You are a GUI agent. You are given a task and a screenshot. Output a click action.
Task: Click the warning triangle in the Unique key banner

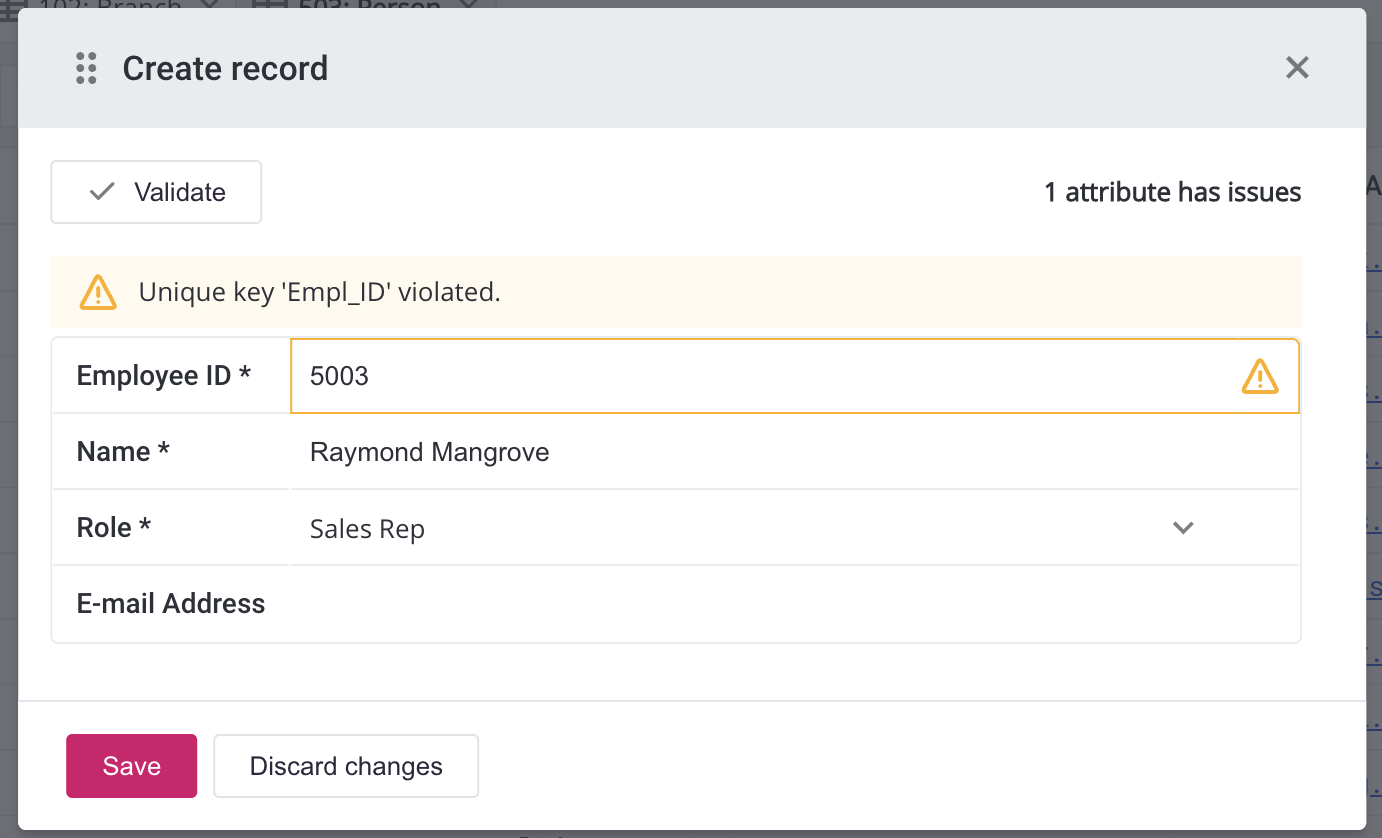click(x=97, y=292)
